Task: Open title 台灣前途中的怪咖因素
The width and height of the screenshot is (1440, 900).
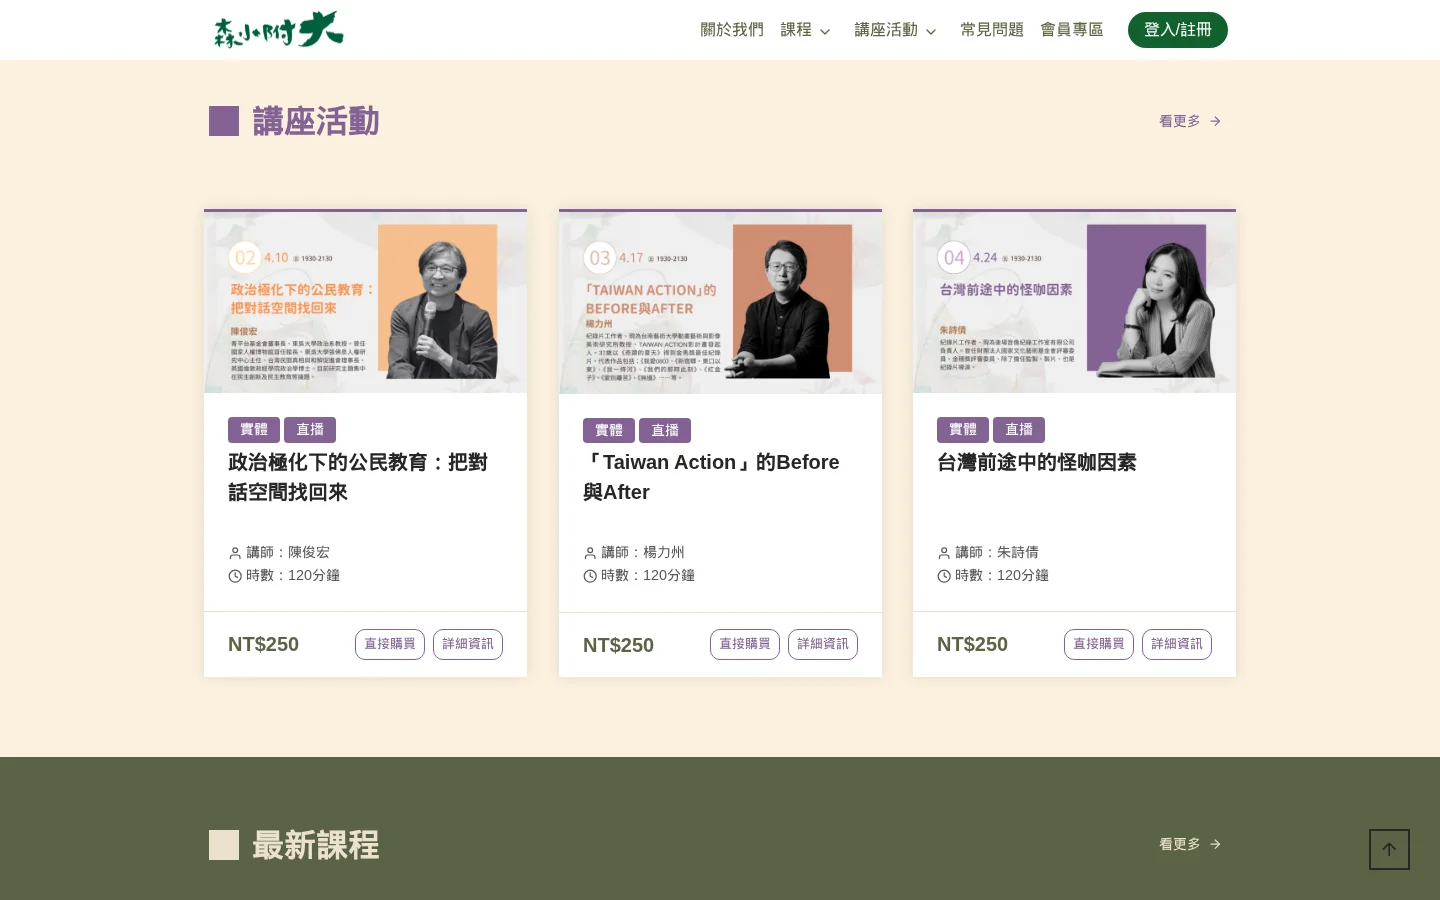Action: (1037, 462)
